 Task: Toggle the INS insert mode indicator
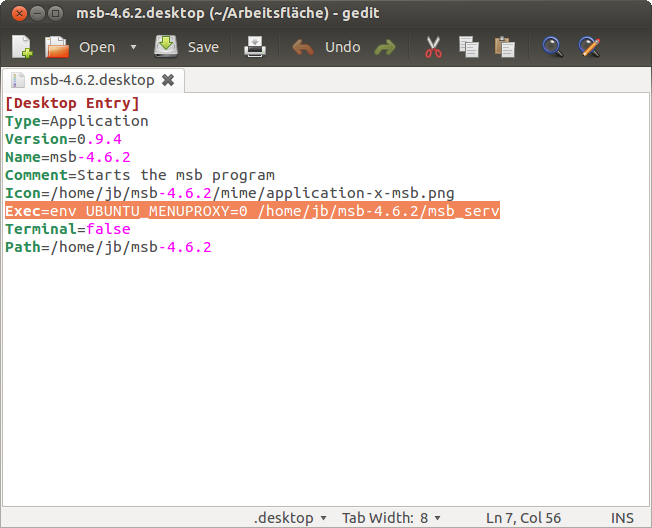coord(622,517)
